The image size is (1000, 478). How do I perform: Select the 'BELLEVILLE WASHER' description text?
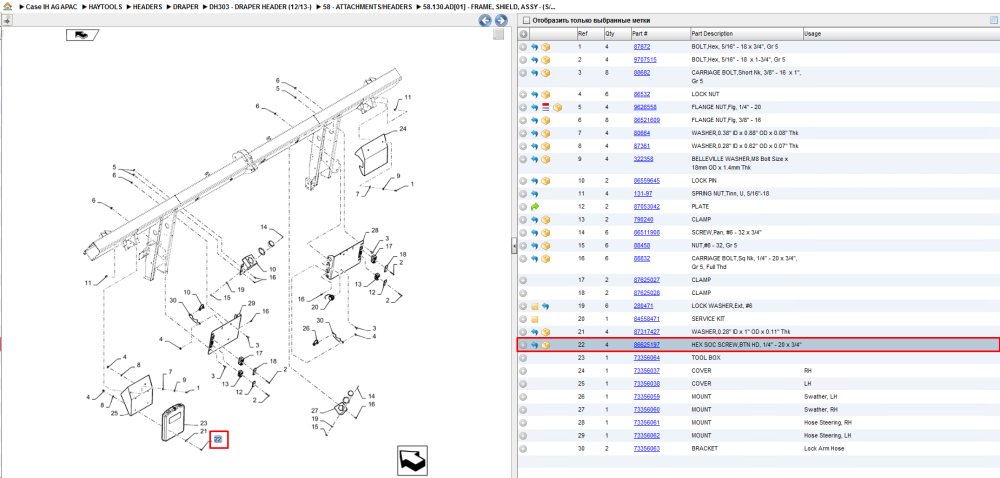pos(717,159)
